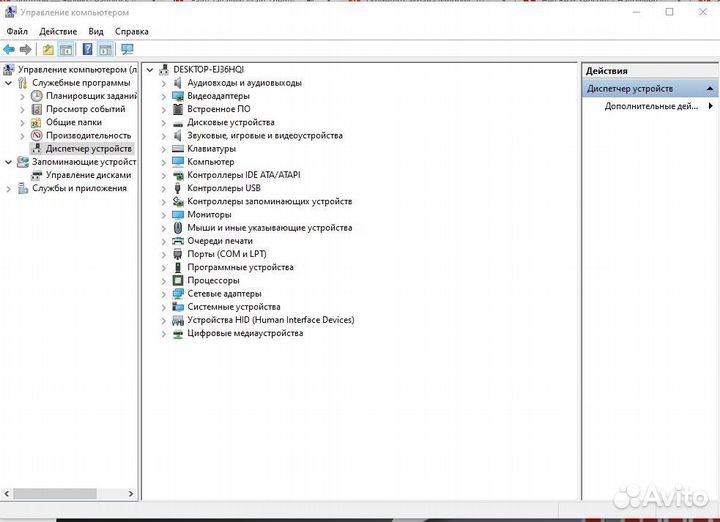
Task: Click the Цифровые медиаустройства icon
Action: 178,334
